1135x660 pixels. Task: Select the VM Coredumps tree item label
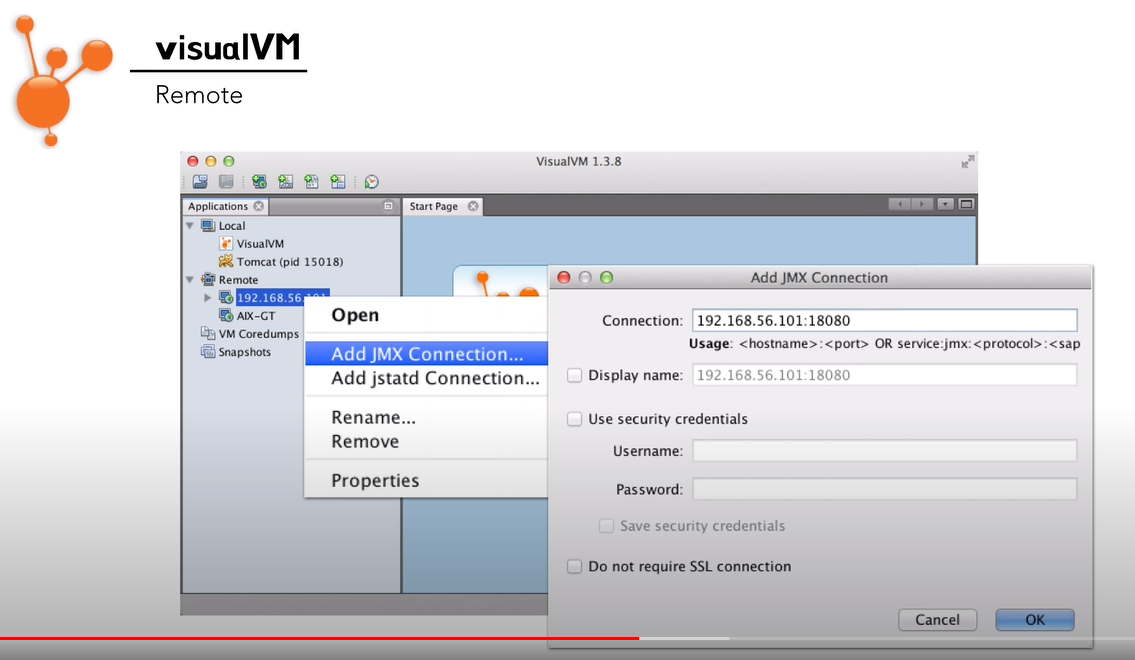(258, 334)
